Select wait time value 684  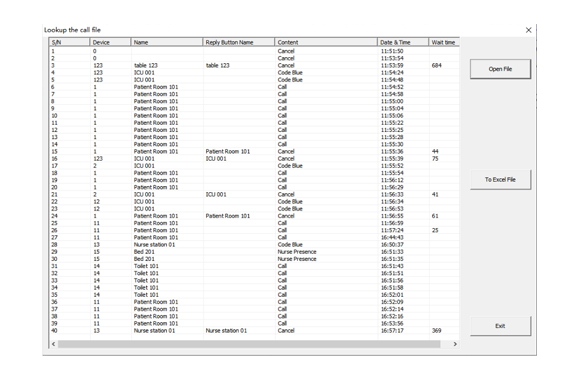(x=436, y=65)
